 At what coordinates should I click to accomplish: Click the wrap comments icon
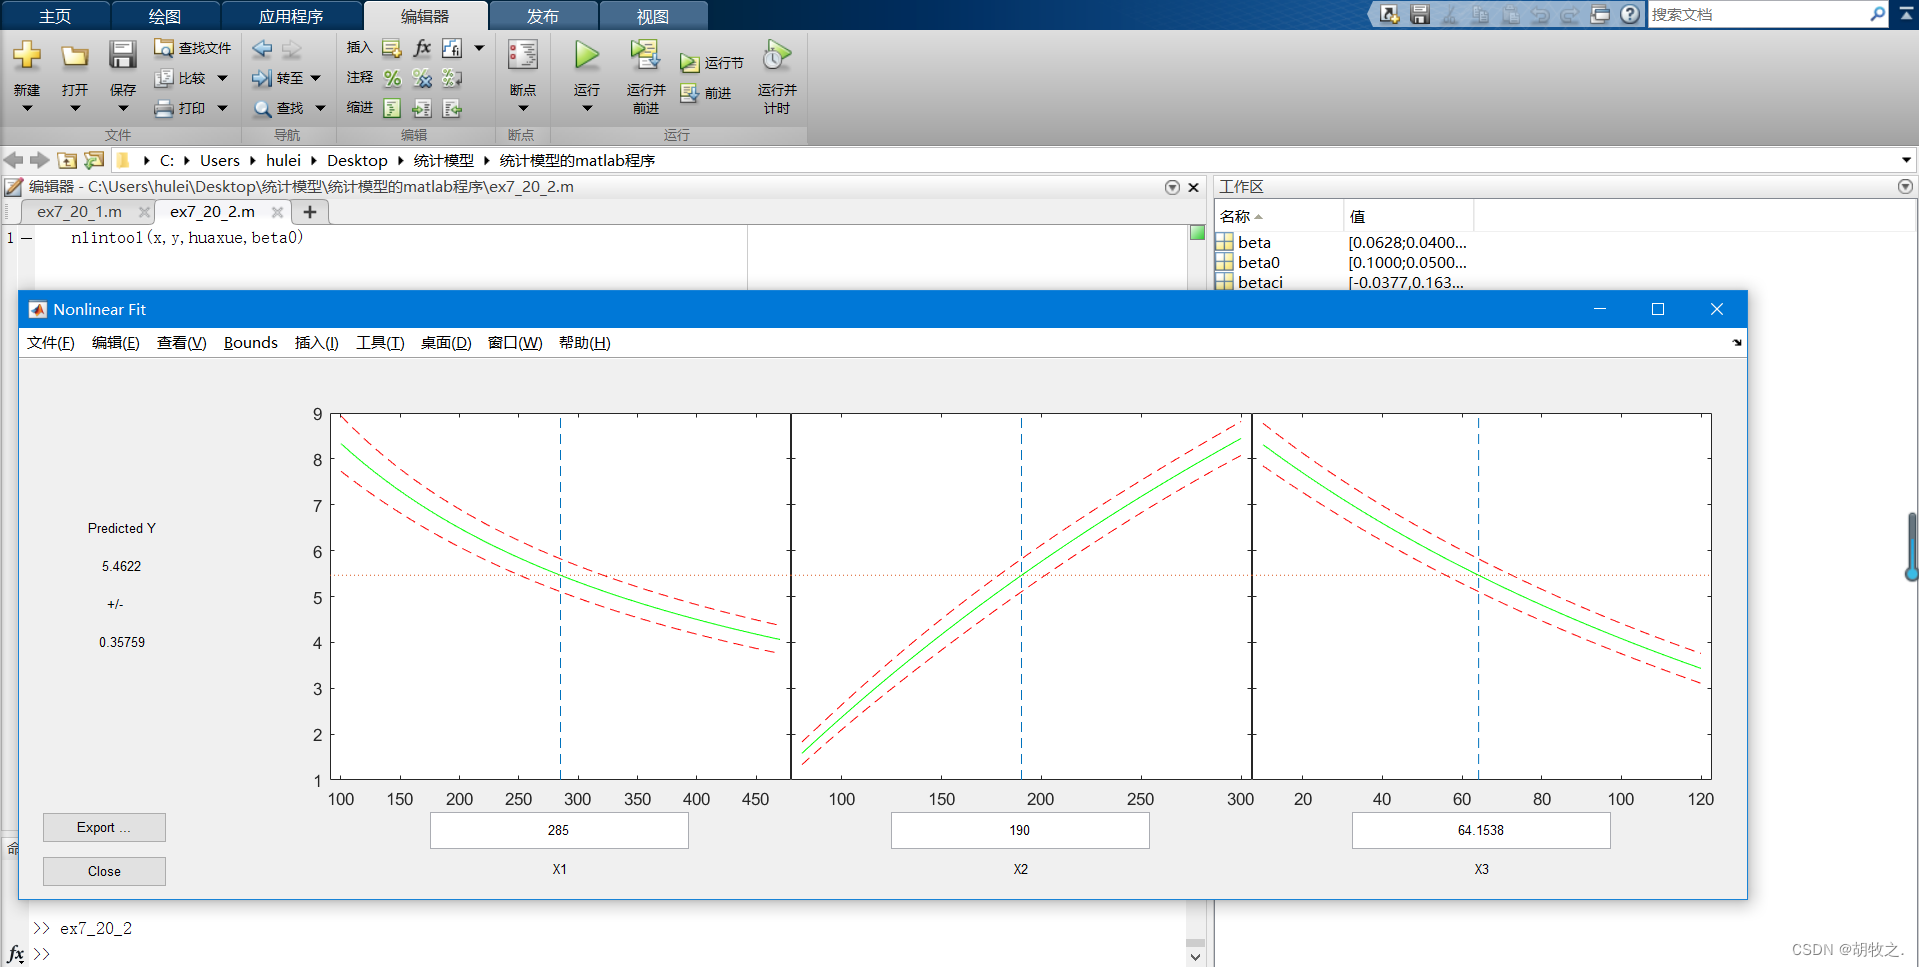pyautogui.click(x=452, y=78)
